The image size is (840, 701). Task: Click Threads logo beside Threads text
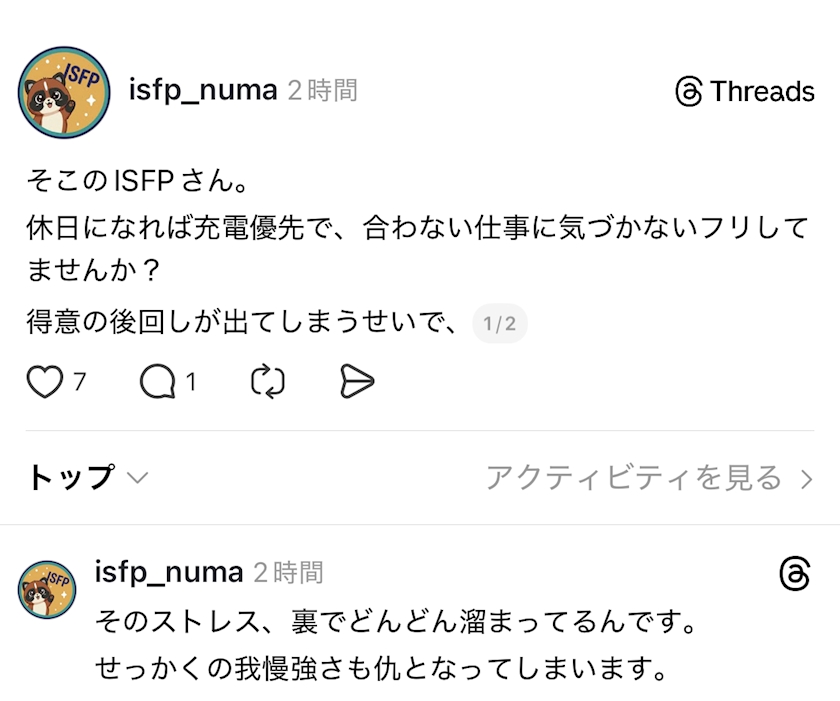689,92
